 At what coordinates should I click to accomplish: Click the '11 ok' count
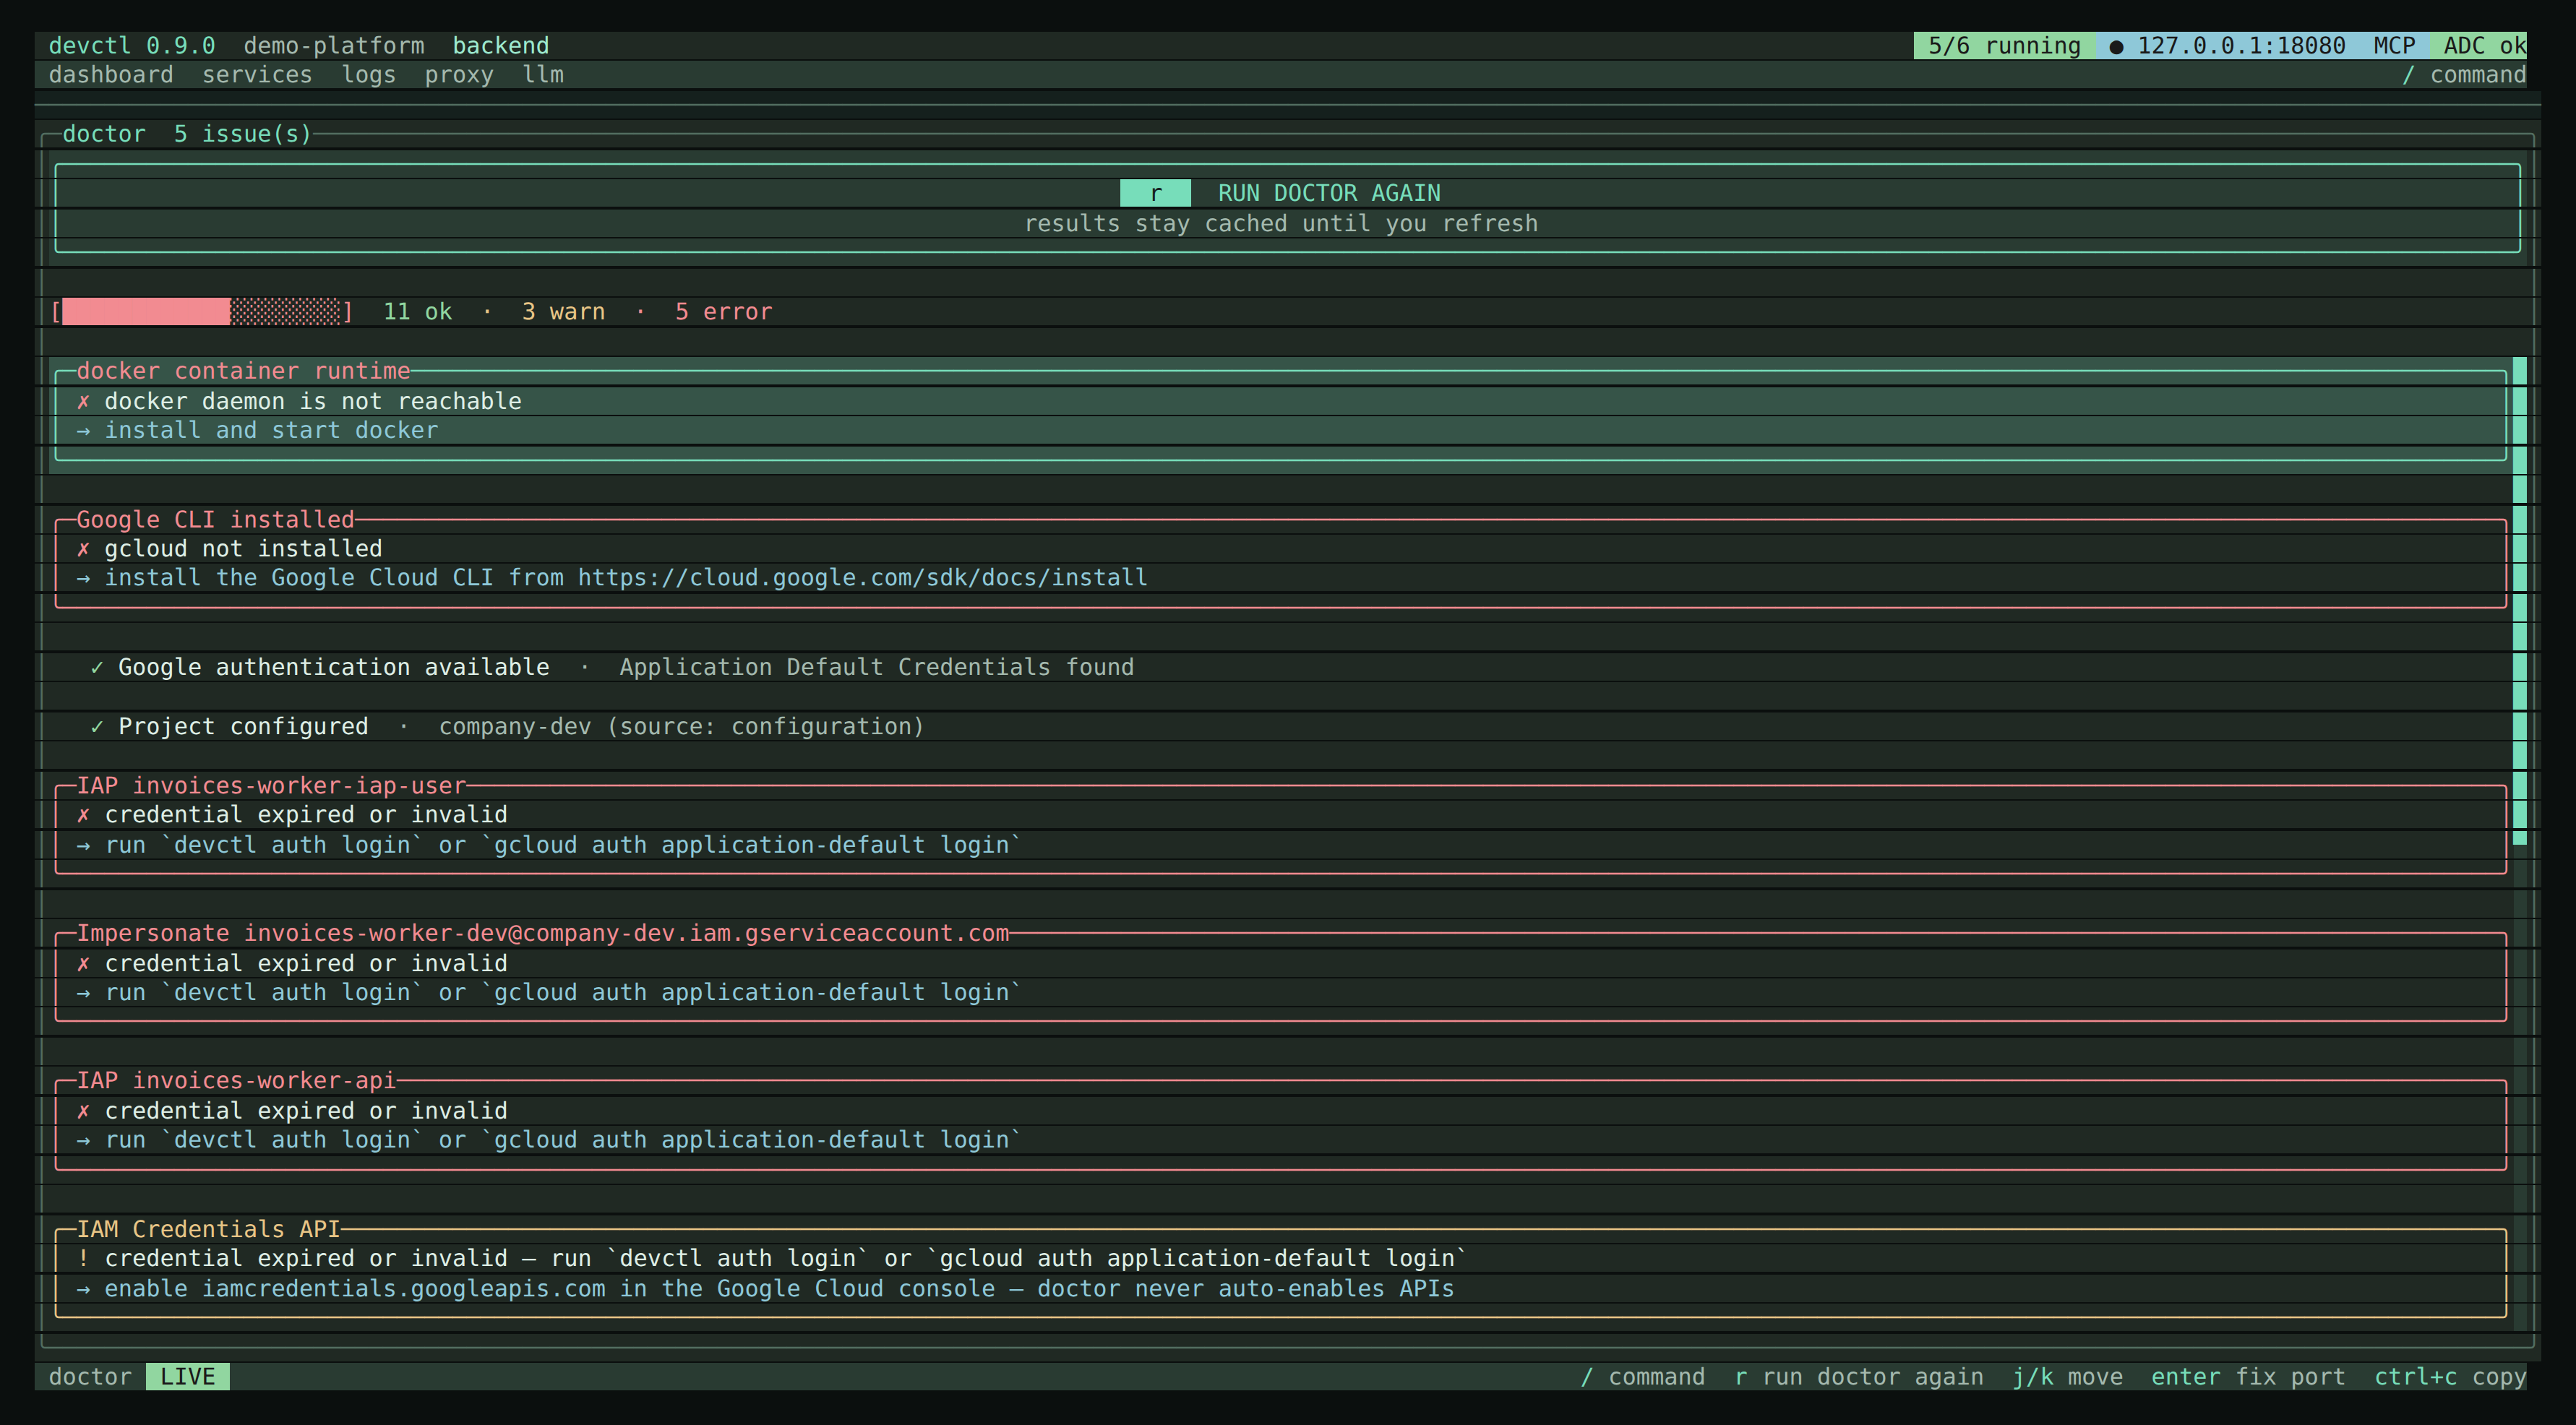[418, 312]
